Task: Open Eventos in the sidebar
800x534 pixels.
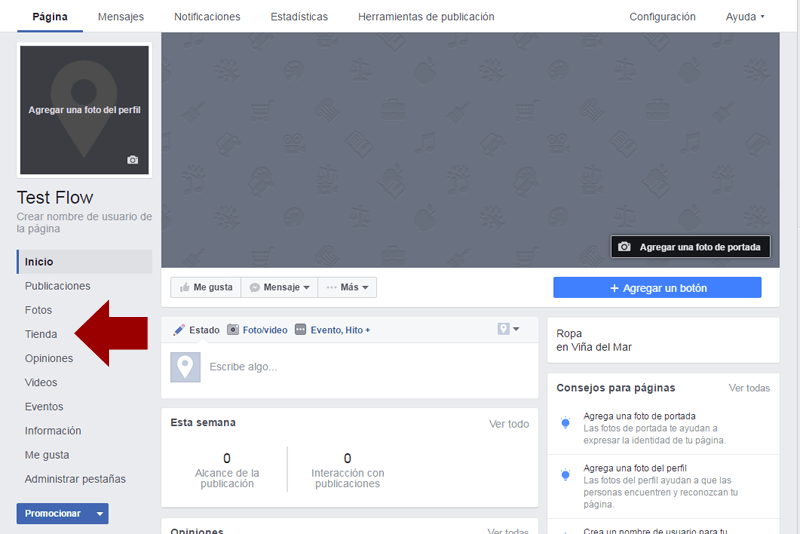Action: coord(44,406)
